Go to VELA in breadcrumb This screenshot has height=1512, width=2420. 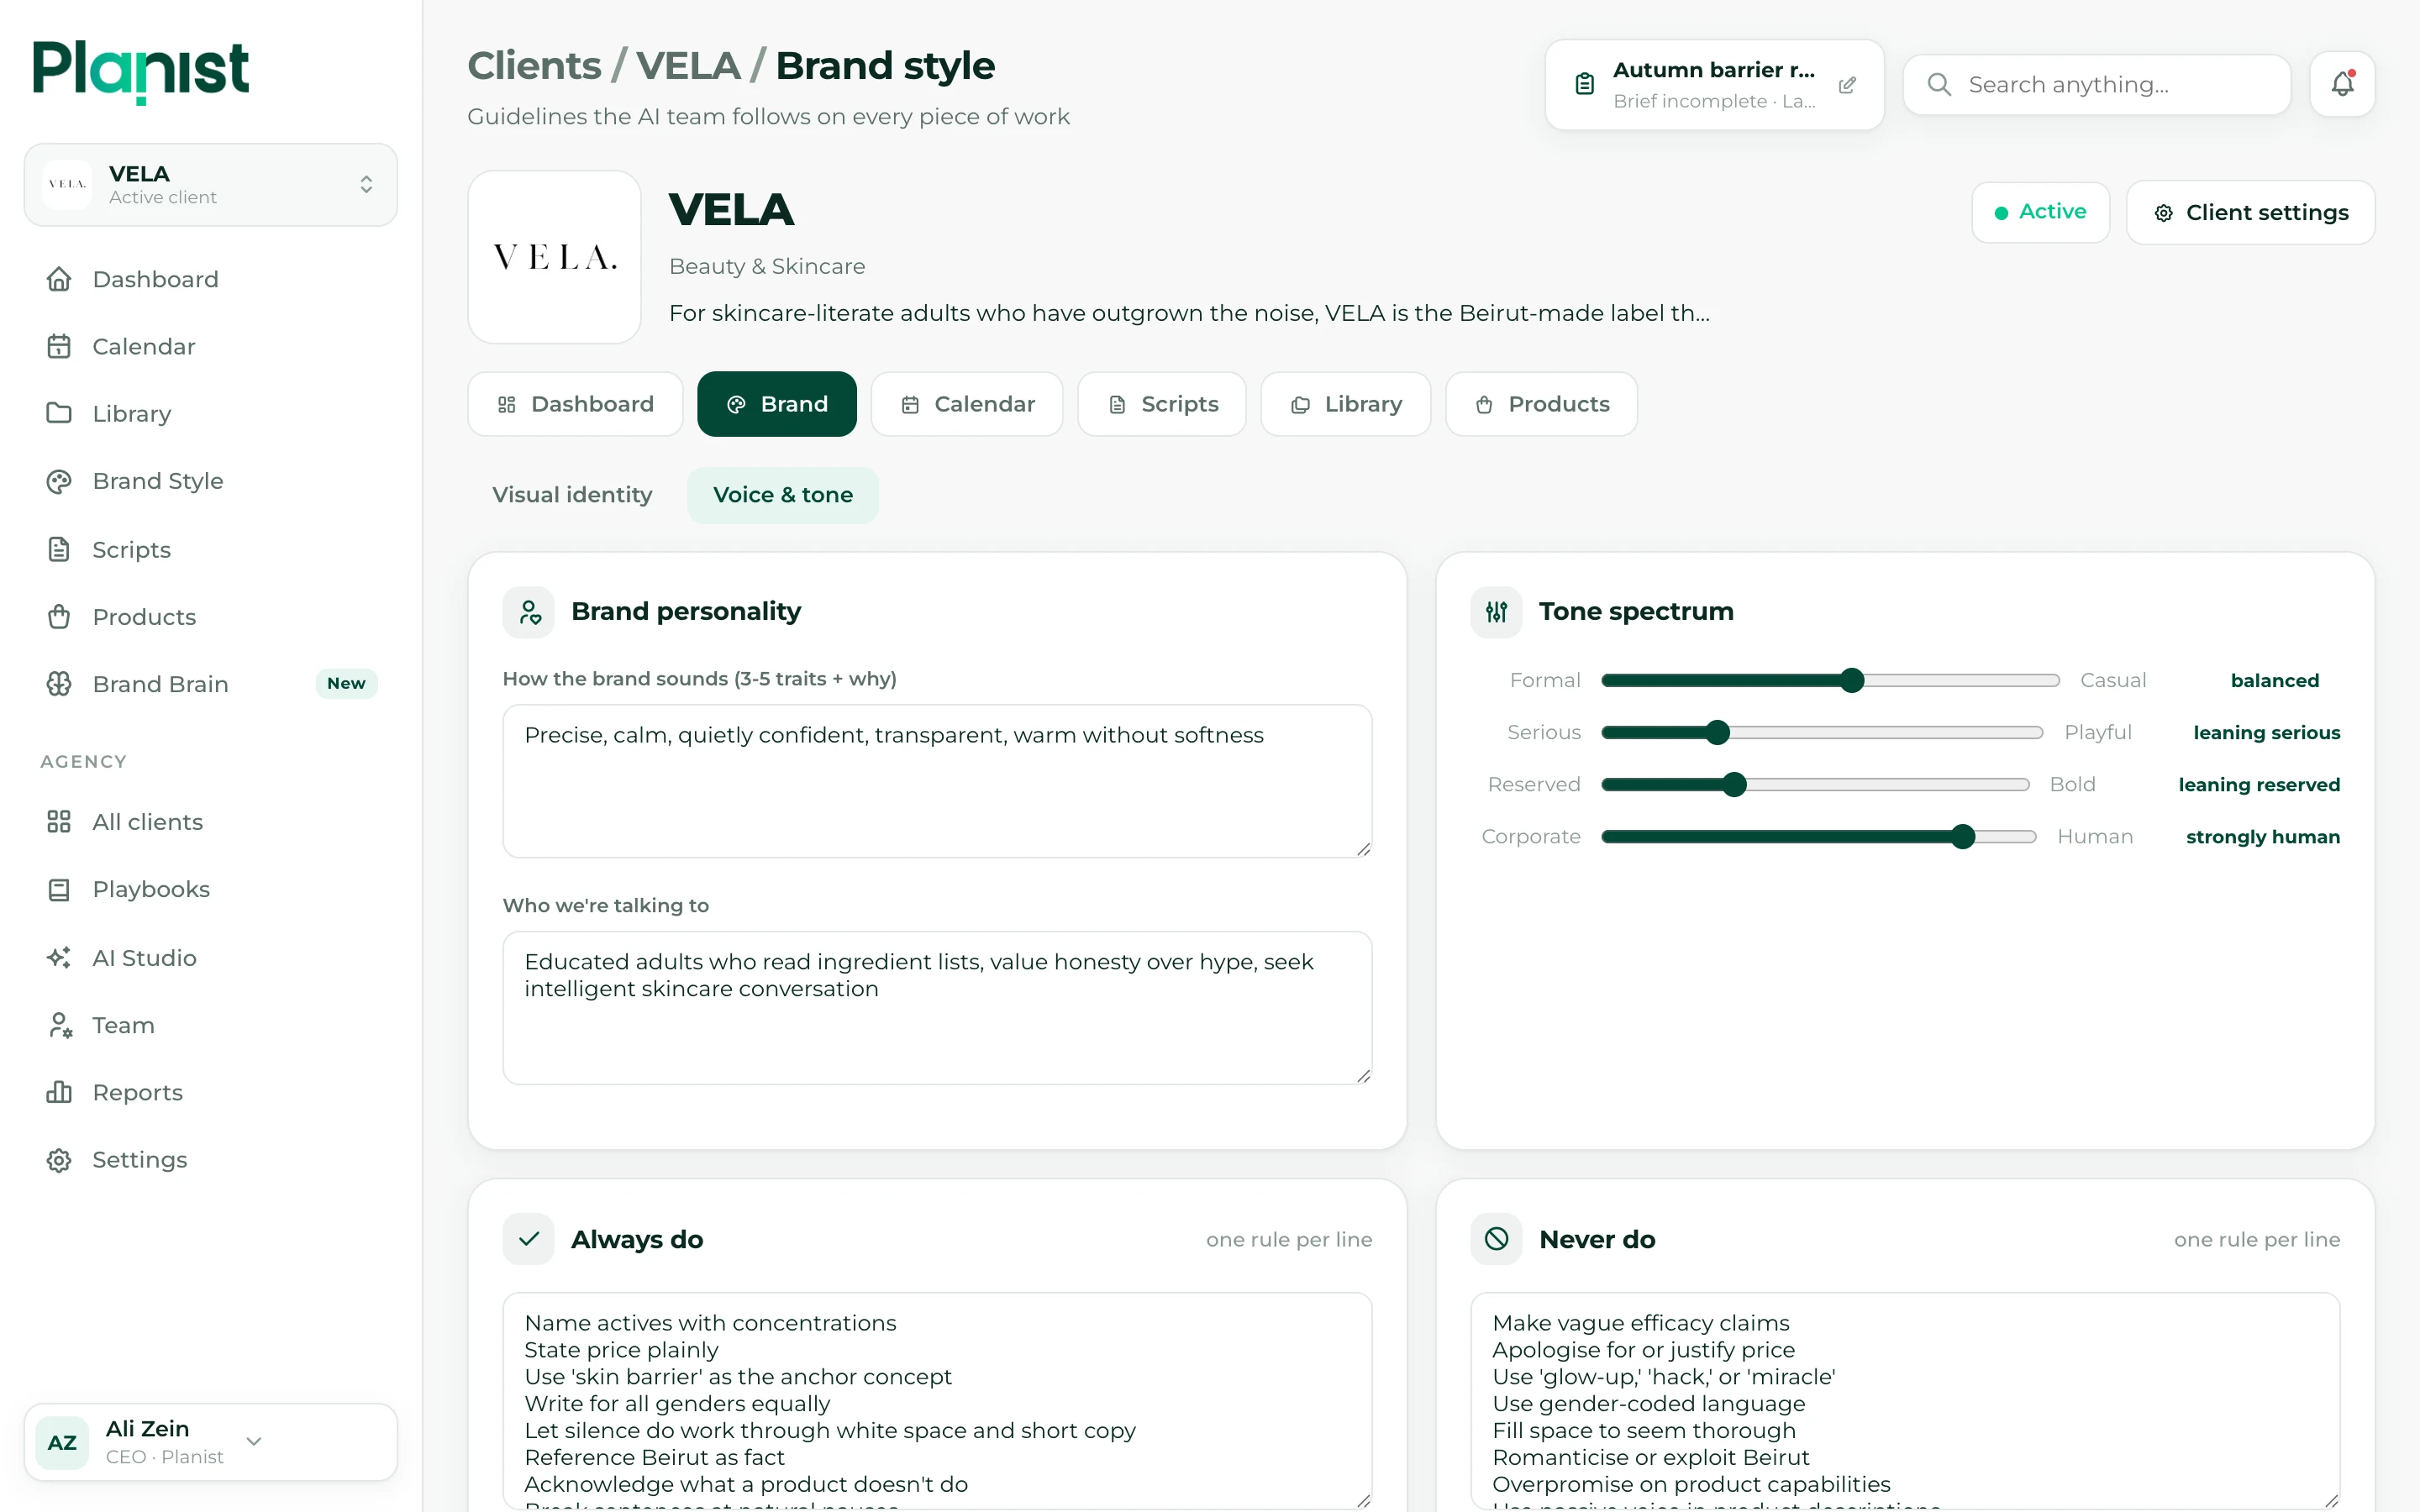(688, 66)
